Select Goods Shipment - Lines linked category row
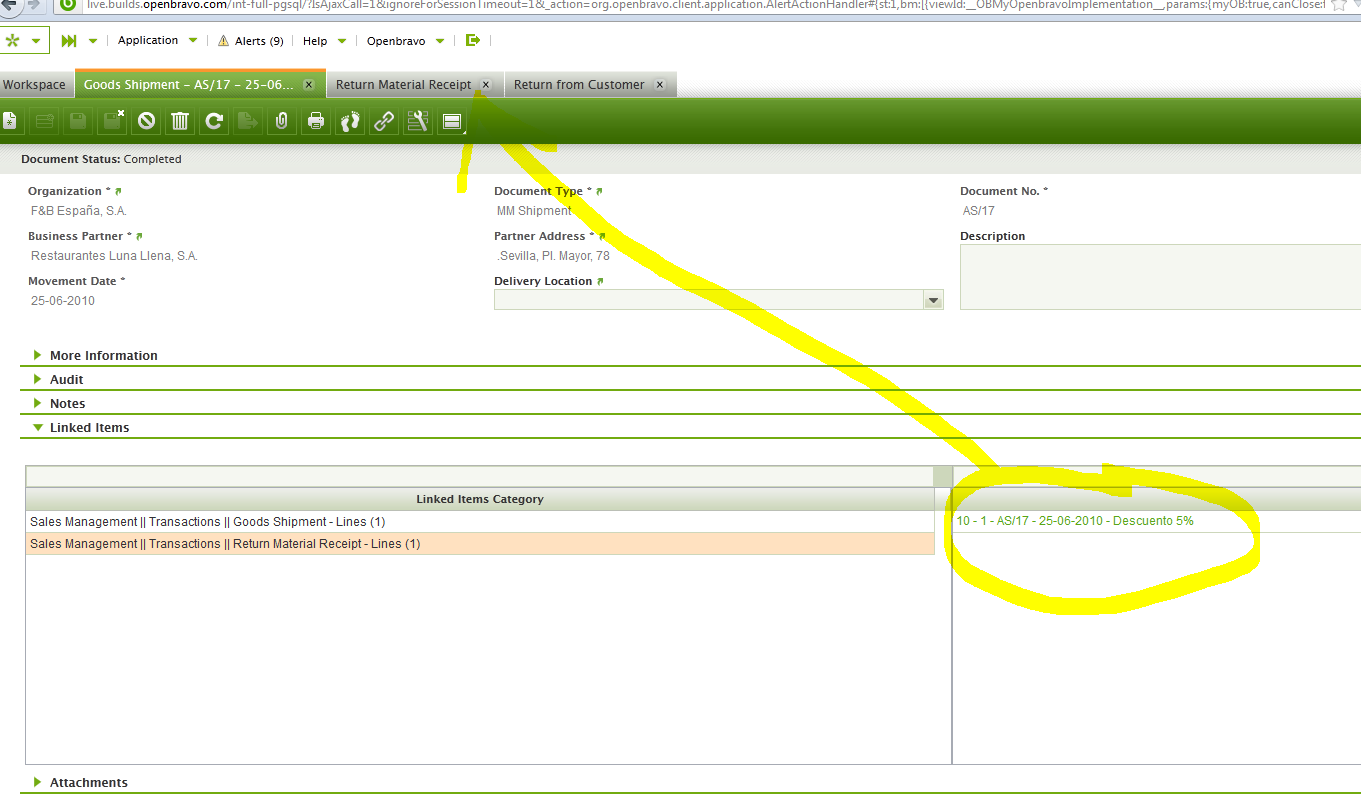The width and height of the screenshot is (1361, 811). coord(207,522)
